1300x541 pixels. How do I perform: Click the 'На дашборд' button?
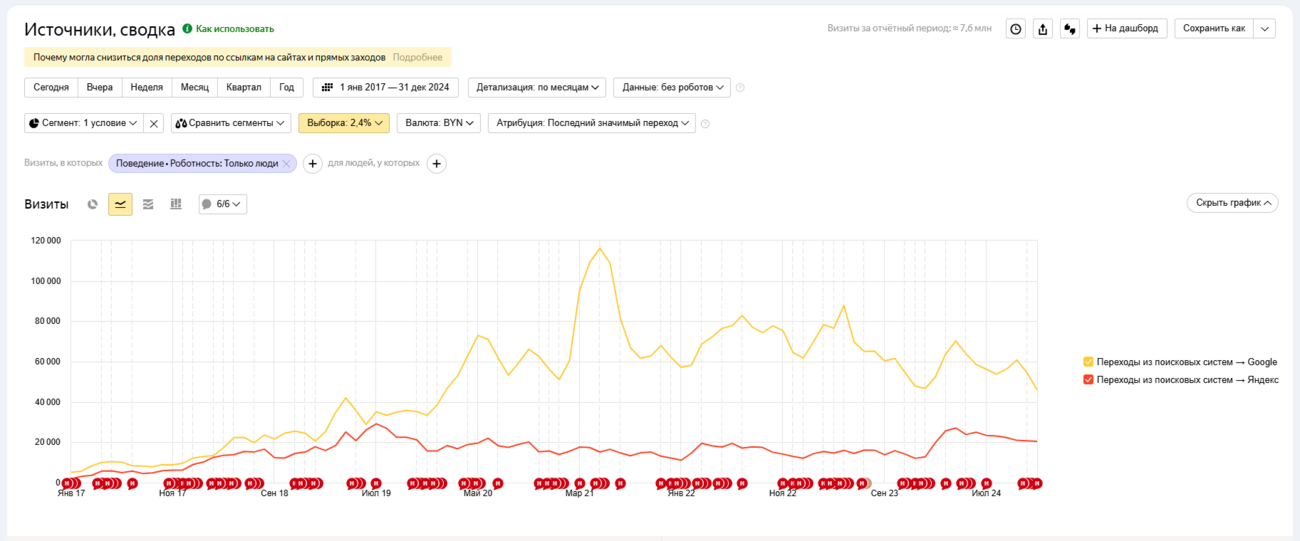(x=1127, y=29)
